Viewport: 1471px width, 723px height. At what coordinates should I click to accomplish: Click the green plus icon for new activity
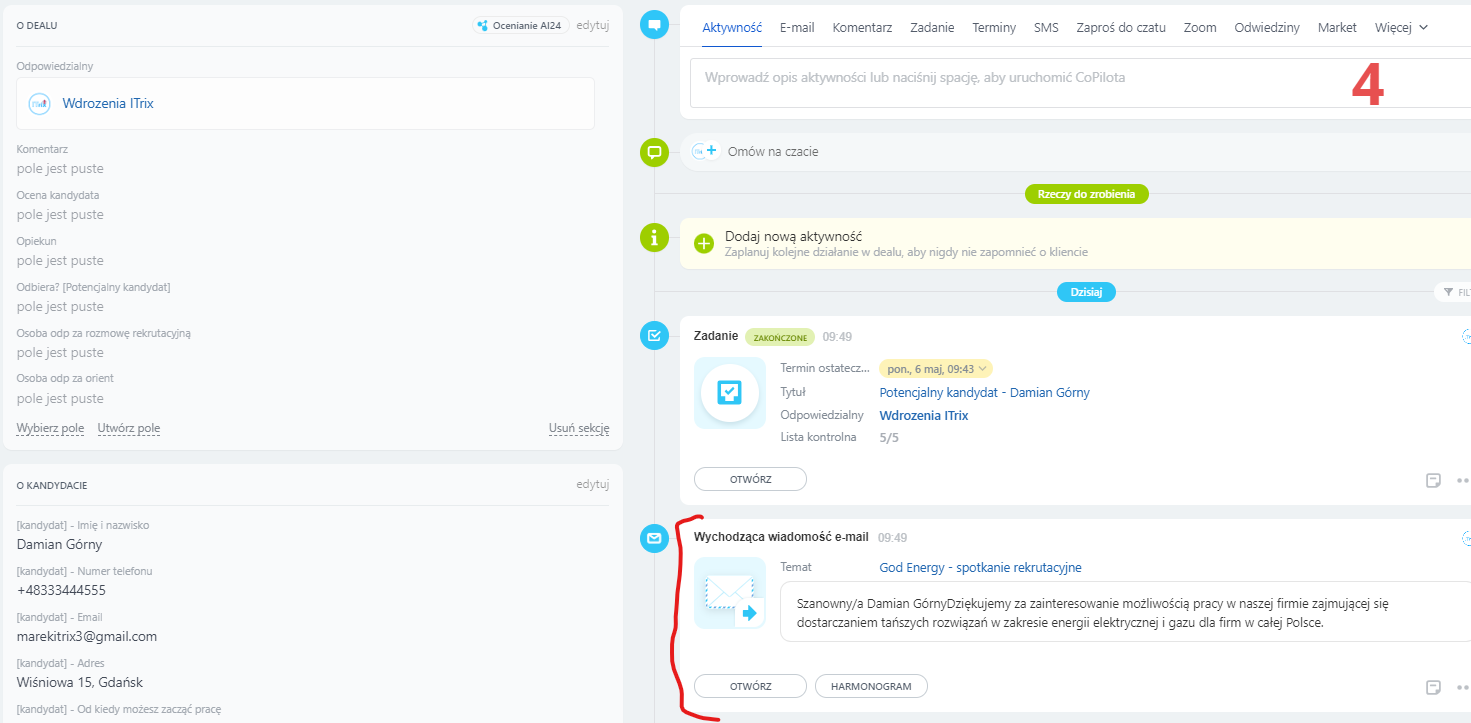[x=704, y=243]
